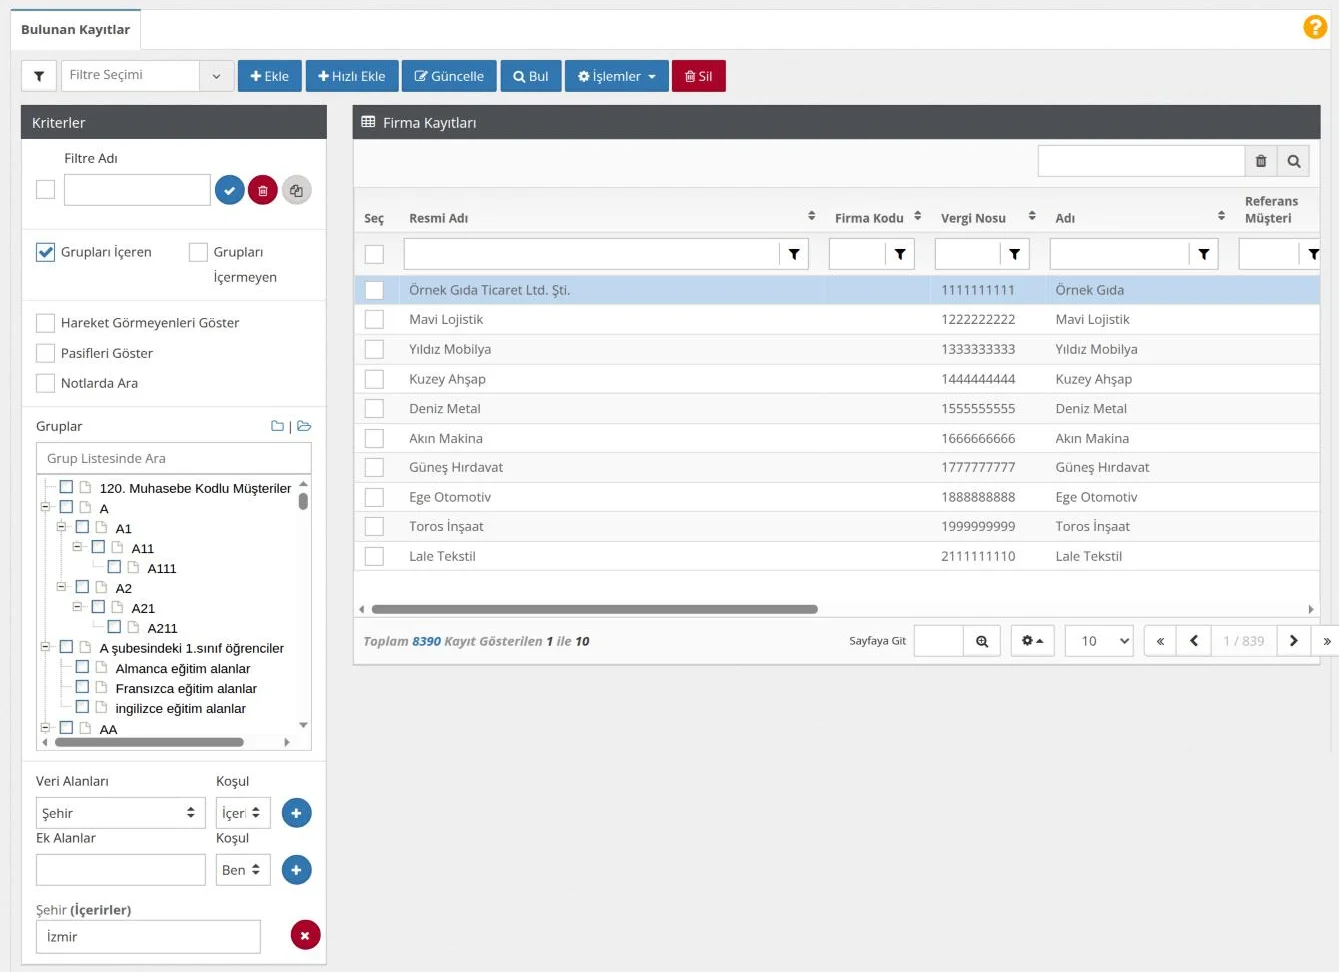Apply the Adı column filter funnel
This screenshot has height=972, width=1339.
tap(1204, 254)
